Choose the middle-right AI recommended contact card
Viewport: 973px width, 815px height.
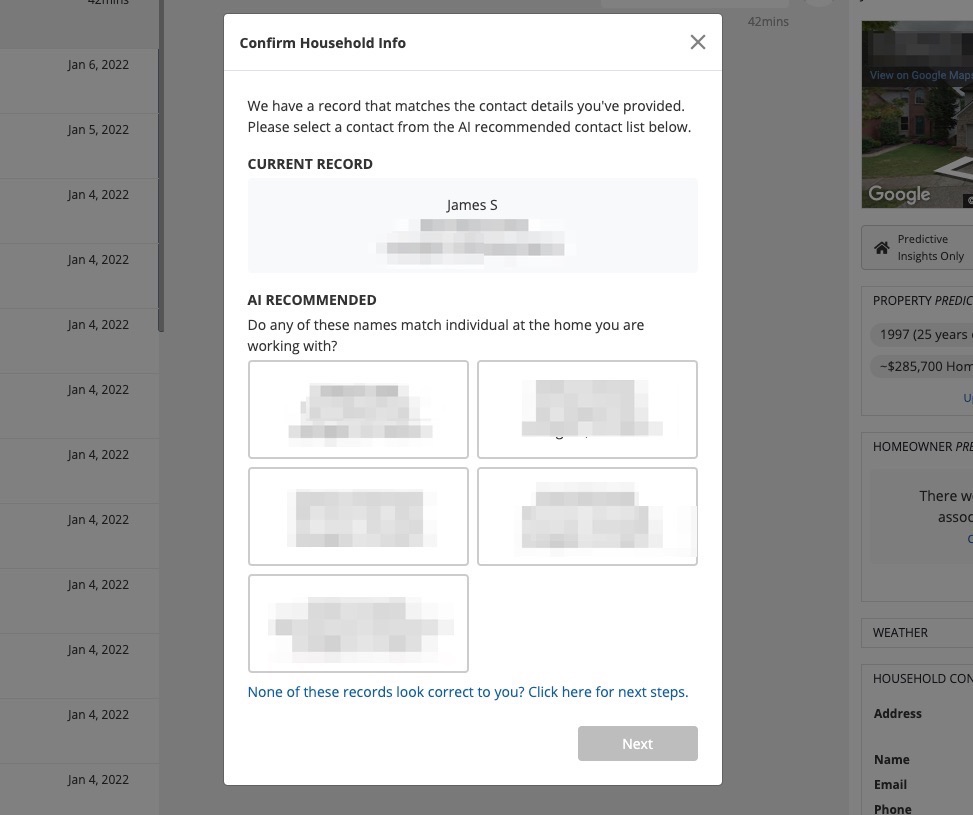pos(587,516)
